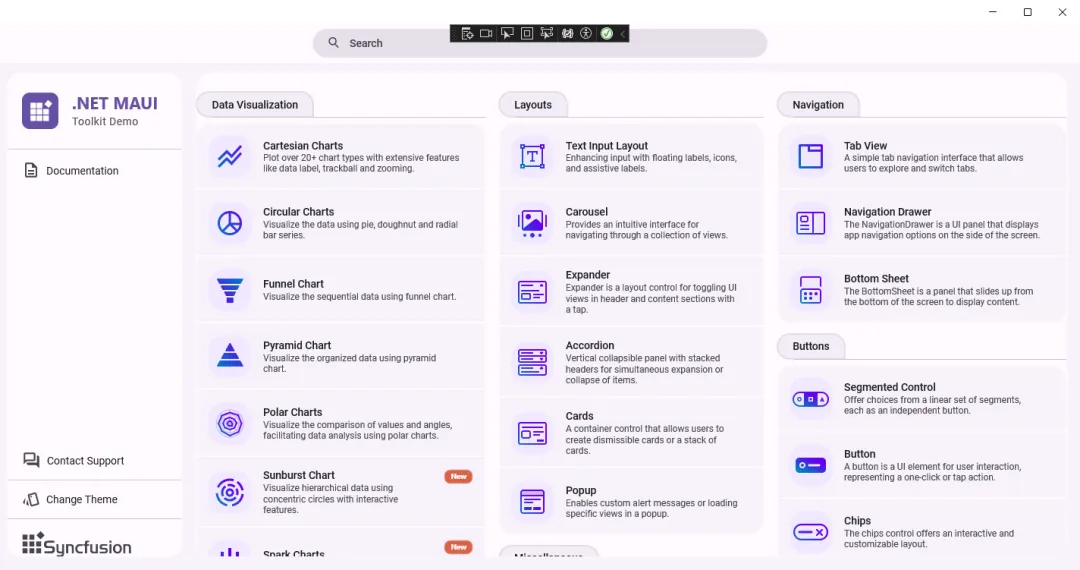The height and width of the screenshot is (570, 1080).
Task: Click Chips title text
Action: pos(858,521)
